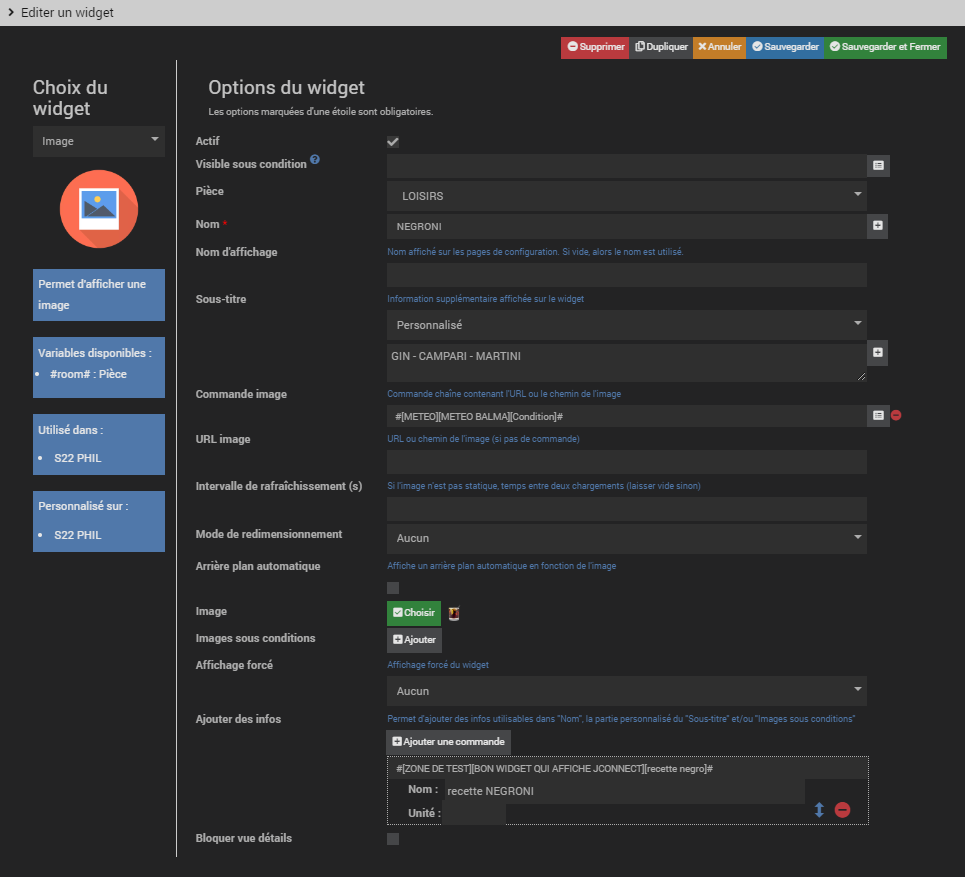Open the condition editor icon for Visible sous condition
Screen dimensions: 965x877
(x=878, y=165)
